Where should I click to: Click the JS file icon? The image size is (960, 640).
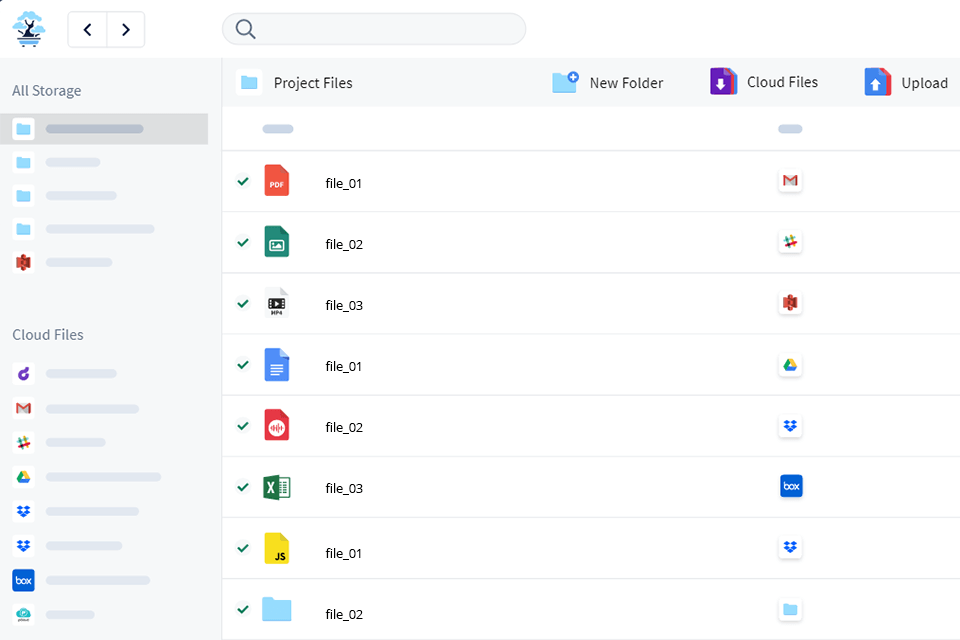coord(277,549)
